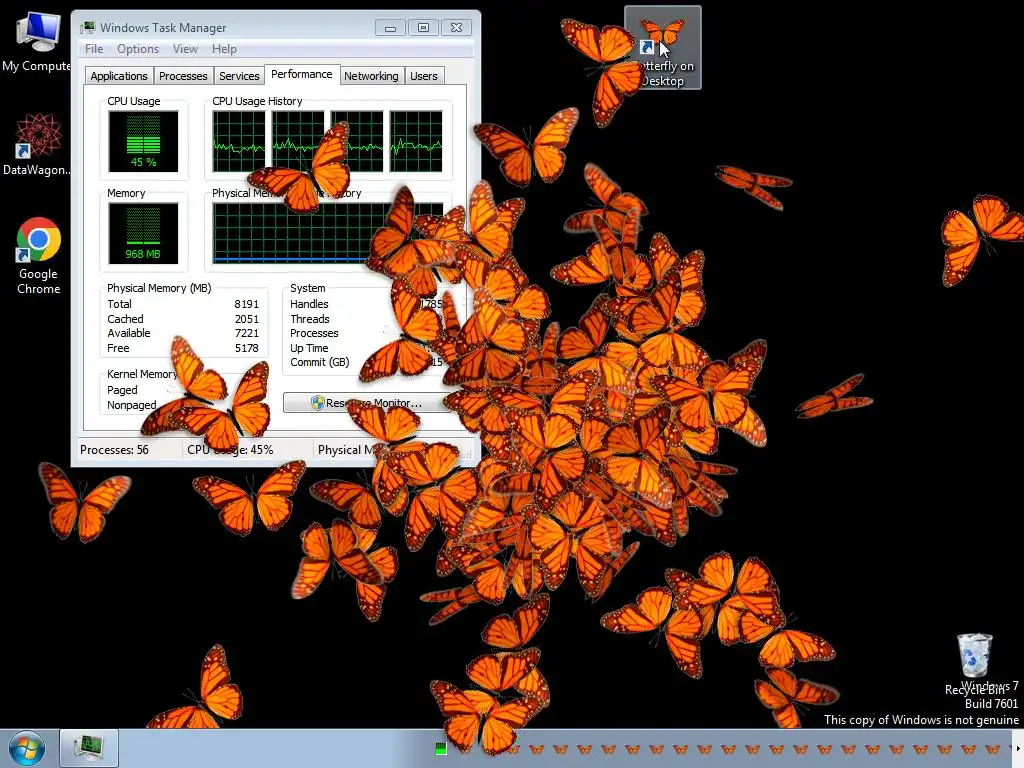Minimize the Windows Task Manager window
This screenshot has height=768, width=1024.
(x=391, y=27)
